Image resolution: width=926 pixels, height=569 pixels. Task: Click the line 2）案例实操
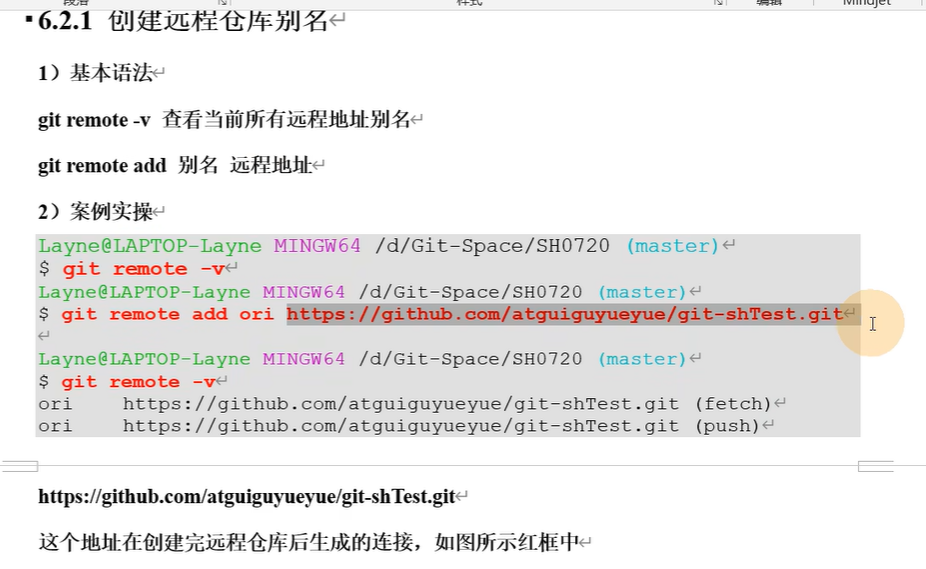[96, 212]
